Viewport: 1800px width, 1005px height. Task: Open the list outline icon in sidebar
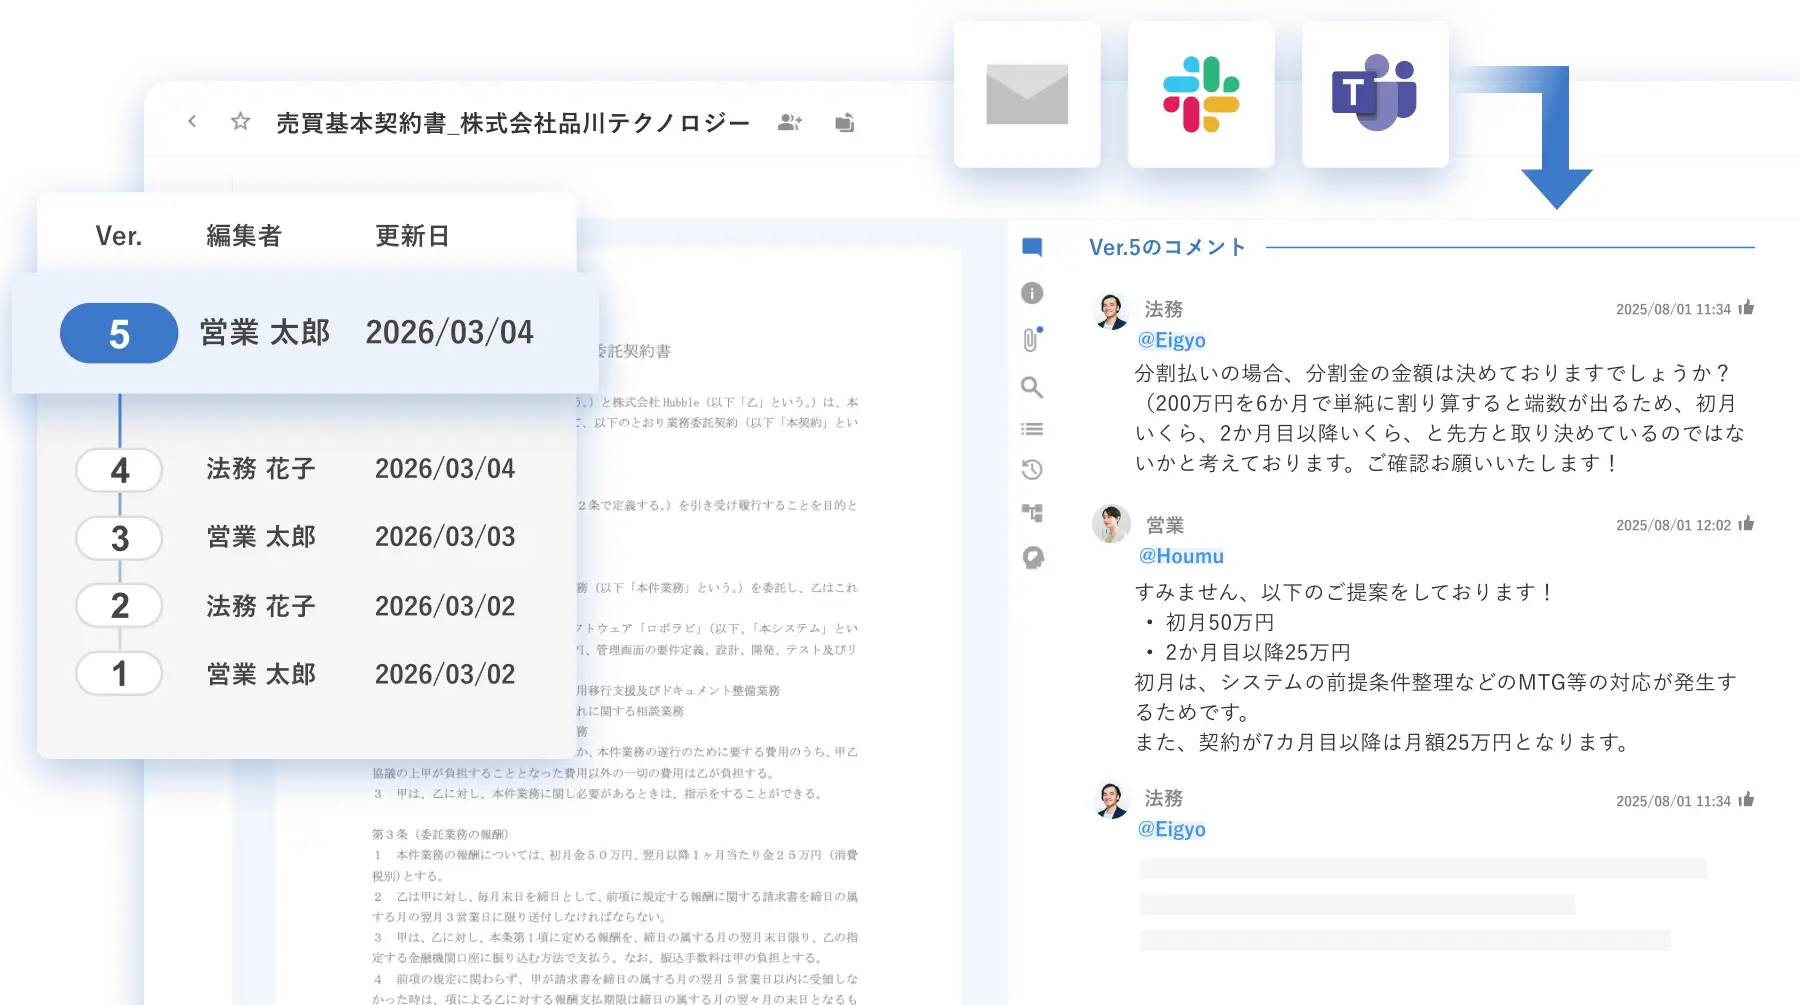point(1032,429)
